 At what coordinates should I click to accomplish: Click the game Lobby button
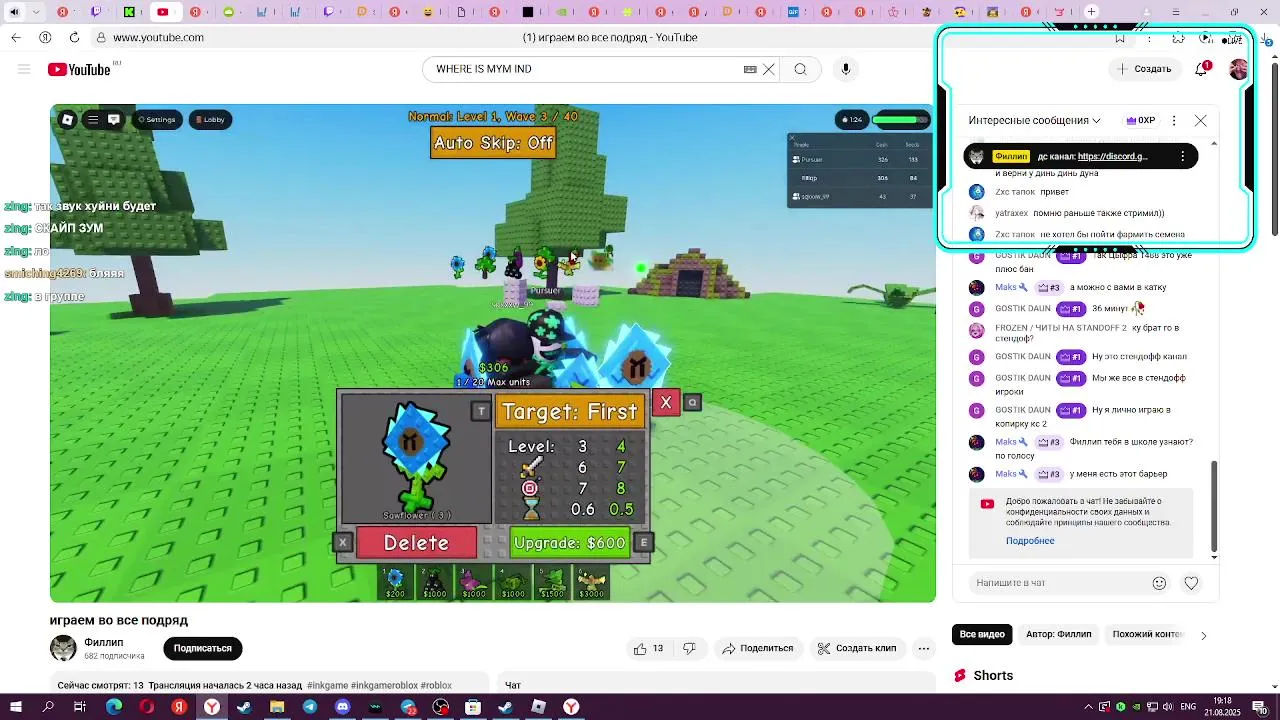[210, 119]
